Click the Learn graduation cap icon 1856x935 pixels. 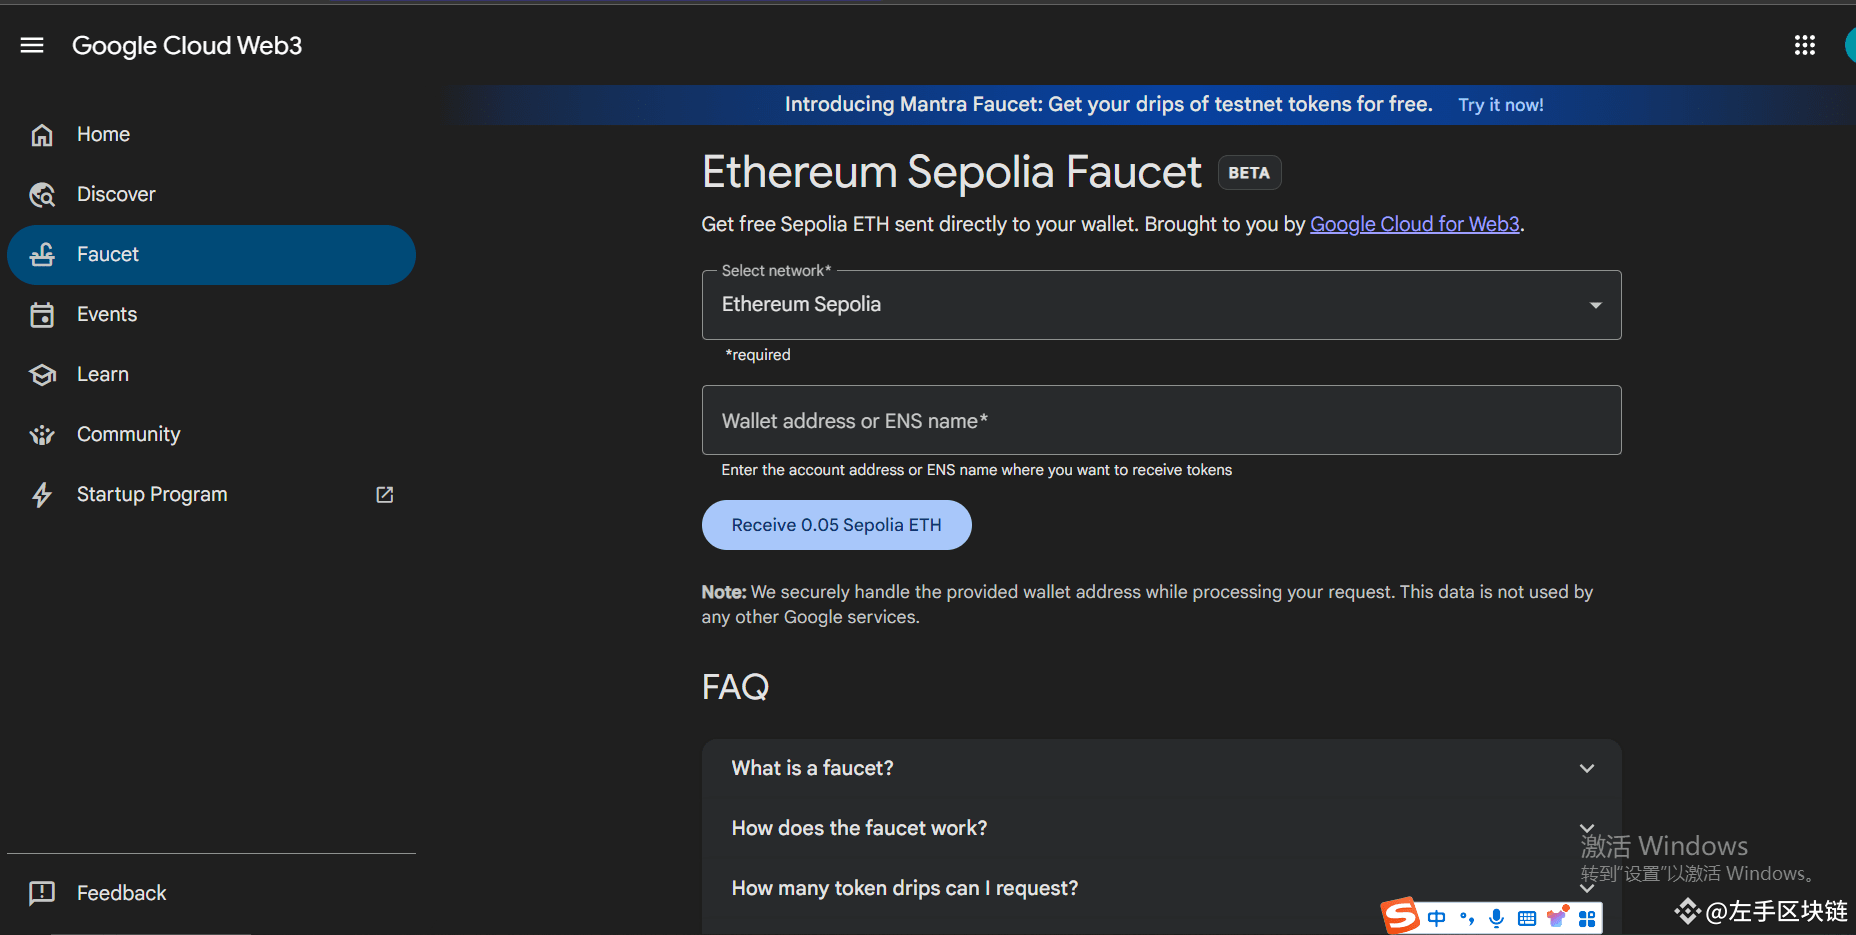42,374
